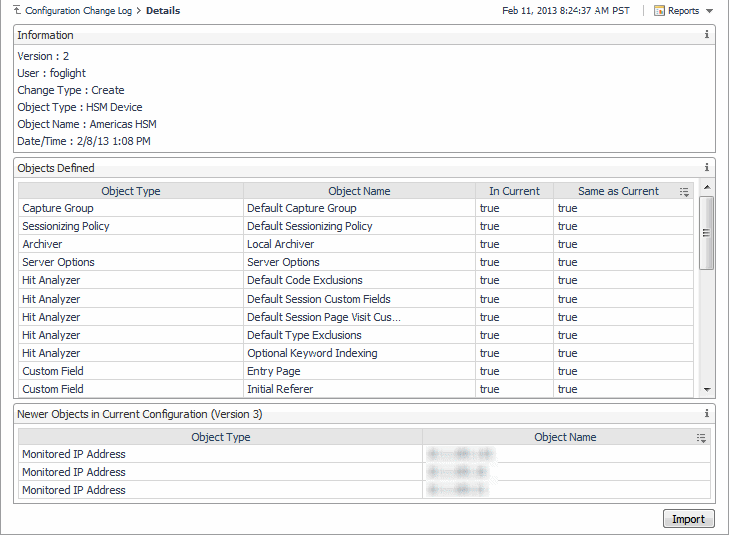This screenshot has width=729, height=535.
Task: Click the Capture Group object type cell
Action: [131, 208]
